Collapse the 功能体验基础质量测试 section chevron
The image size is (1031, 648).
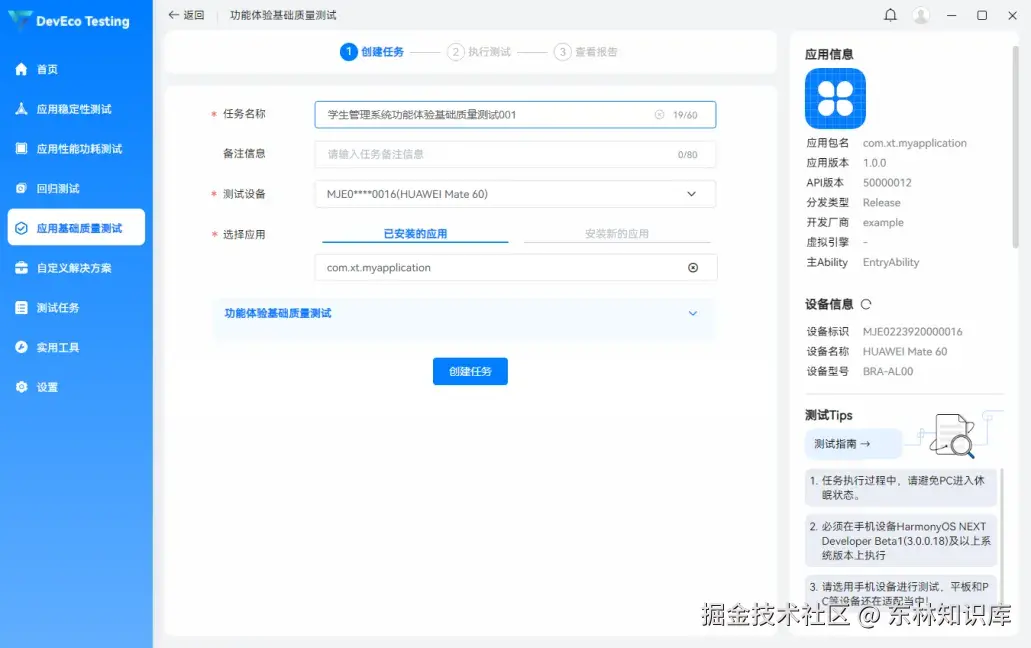click(692, 313)
